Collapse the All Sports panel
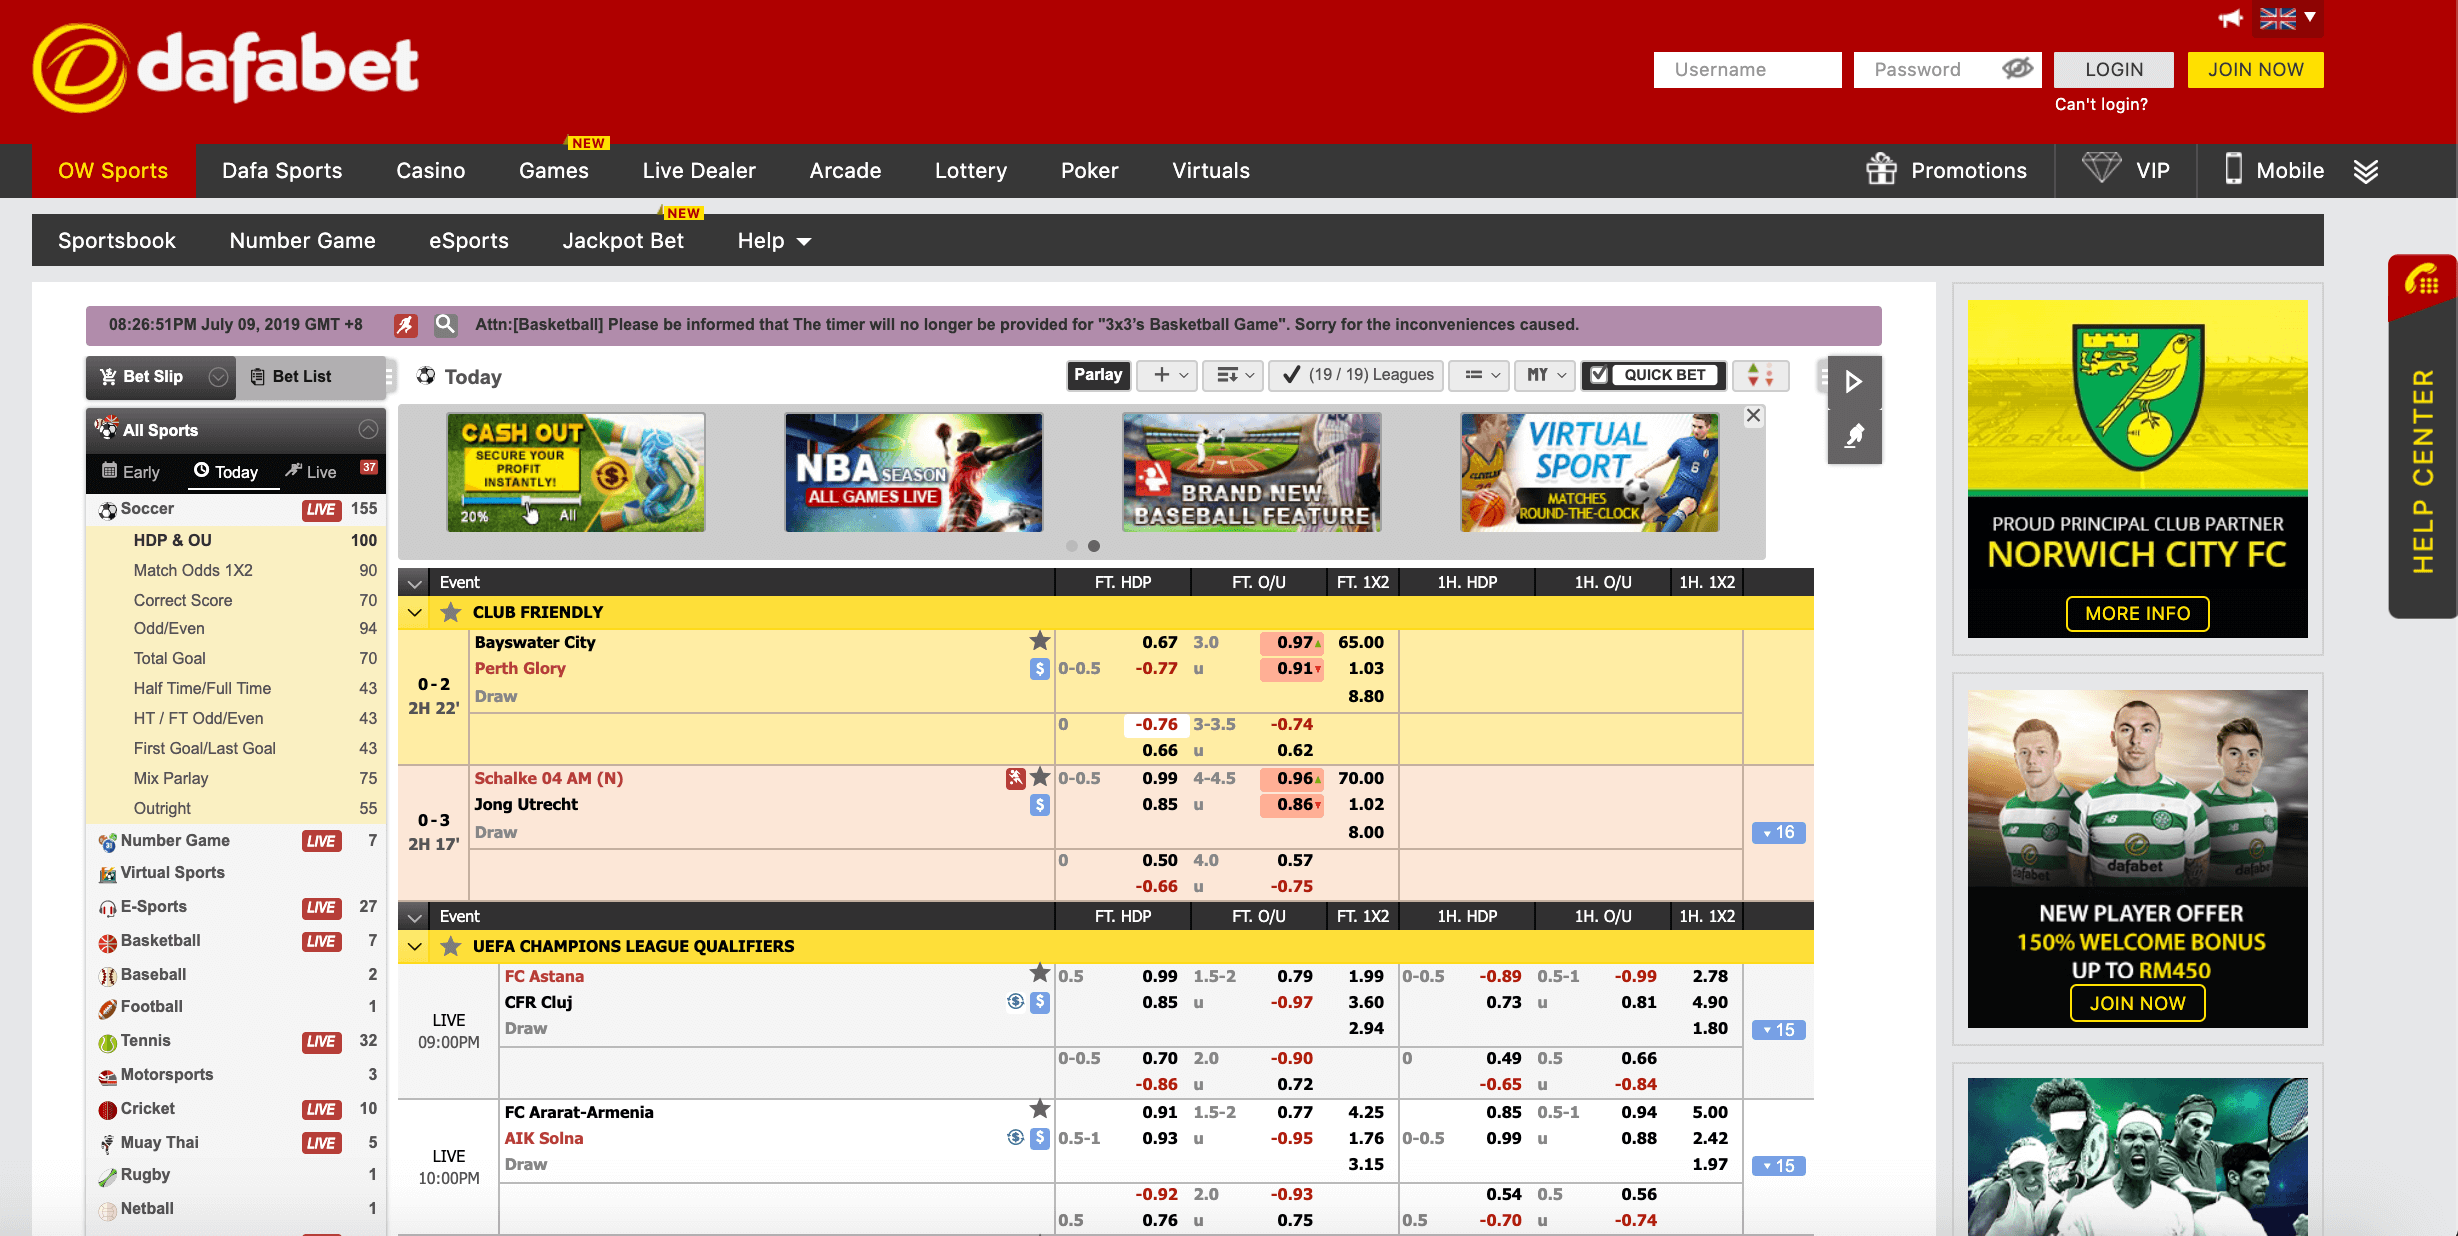The width and height of the screenshot is (2458, 1236). [368, 430]
